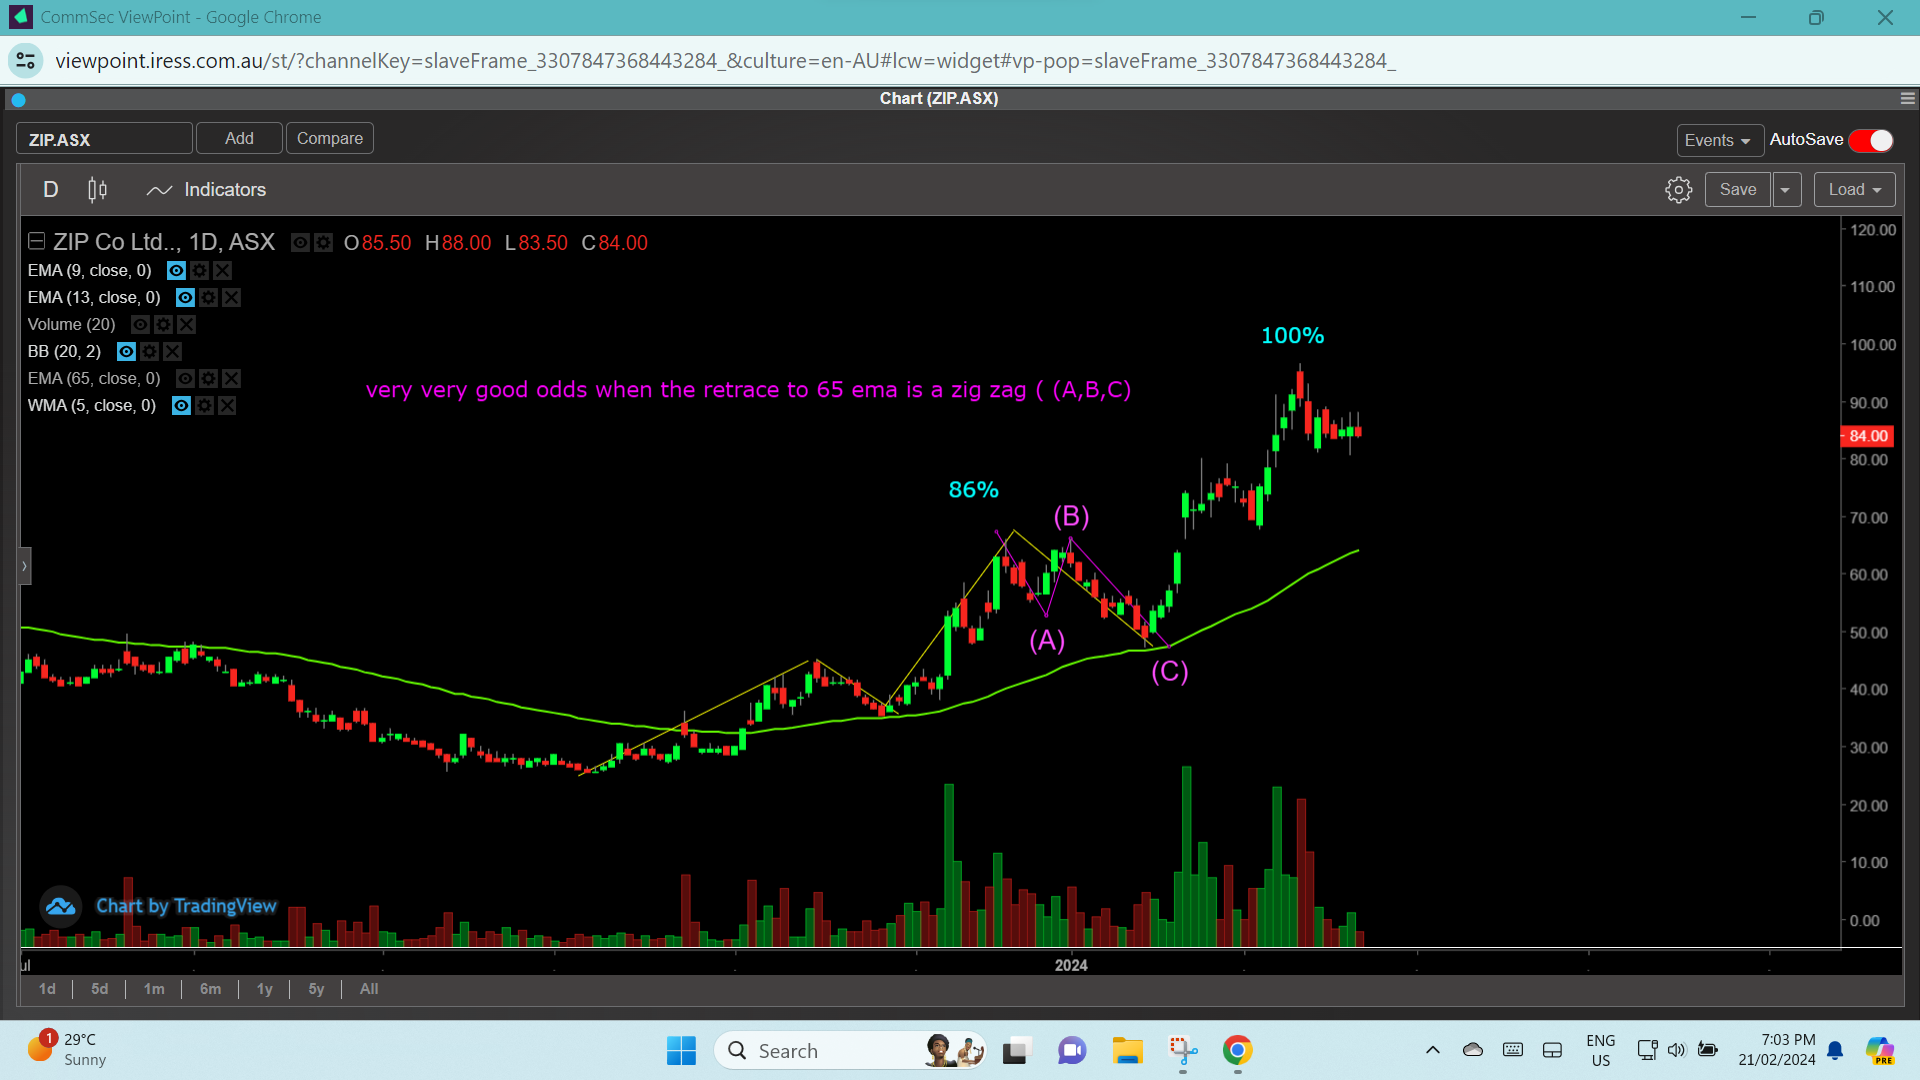Open settings for WMA (5, close, 0)
The height and width of the screenshot is (1080, 1920).
tap(204, 406)
